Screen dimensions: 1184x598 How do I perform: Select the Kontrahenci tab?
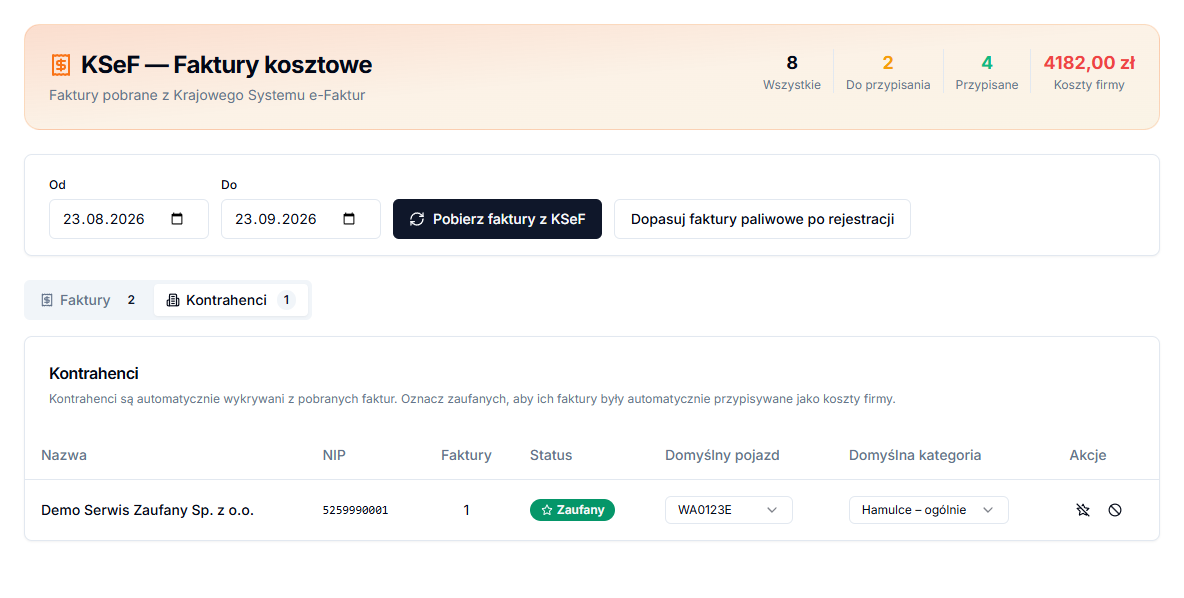[230, 300]
